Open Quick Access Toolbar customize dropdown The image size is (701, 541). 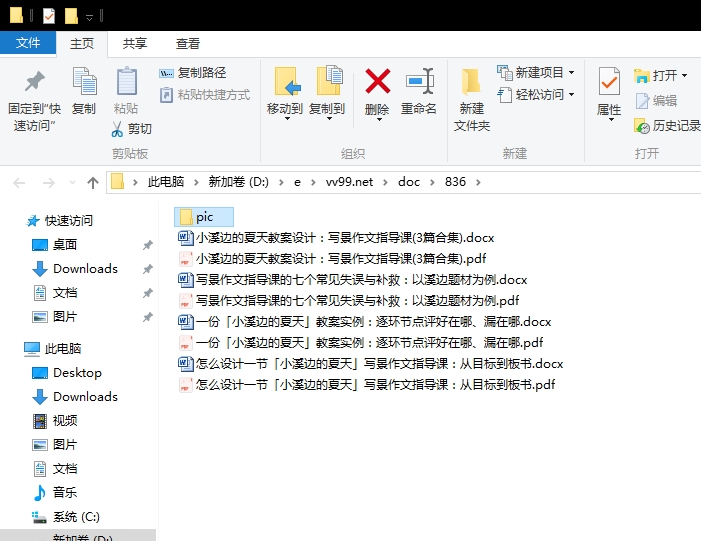(x=89, y=17)
